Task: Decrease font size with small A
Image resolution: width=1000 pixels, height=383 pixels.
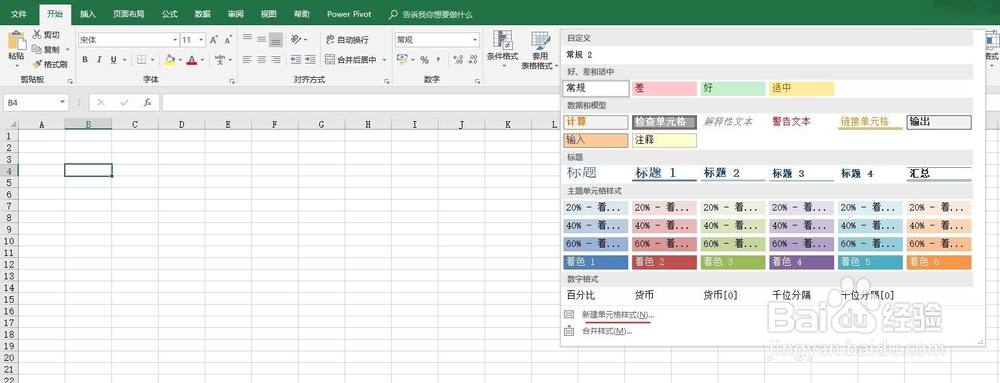Action: point(228,40)
